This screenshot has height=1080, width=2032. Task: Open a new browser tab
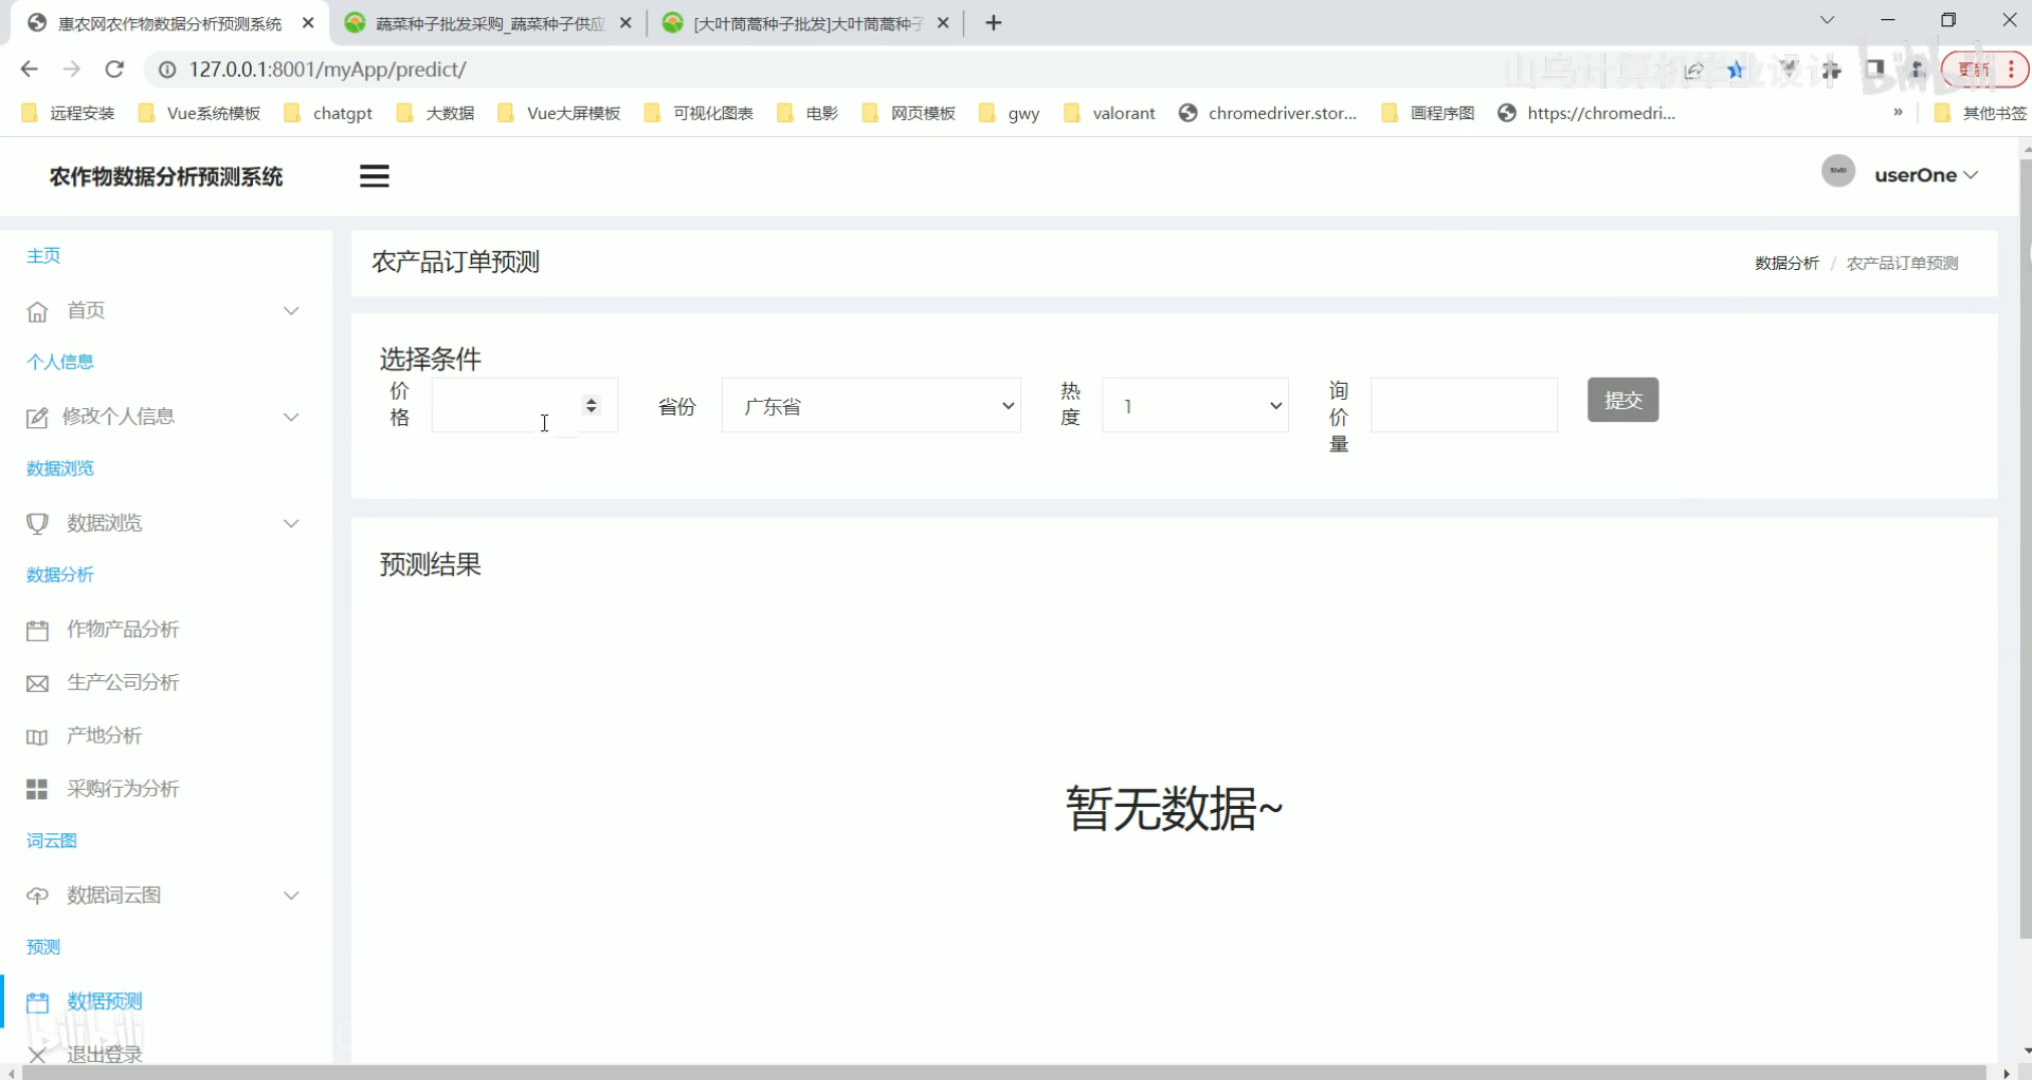point(993,23)
